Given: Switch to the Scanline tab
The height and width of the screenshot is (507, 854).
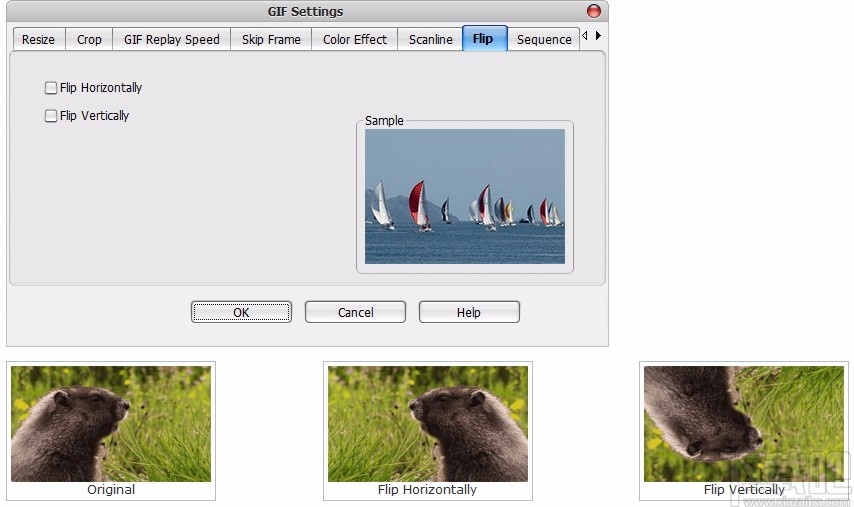Looking at the screenshot, I should [x=430, y=39].
